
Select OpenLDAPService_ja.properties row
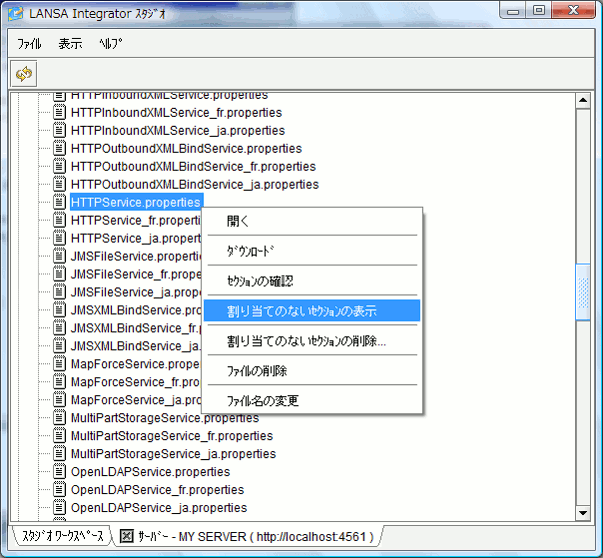click(x=159, y=507)
